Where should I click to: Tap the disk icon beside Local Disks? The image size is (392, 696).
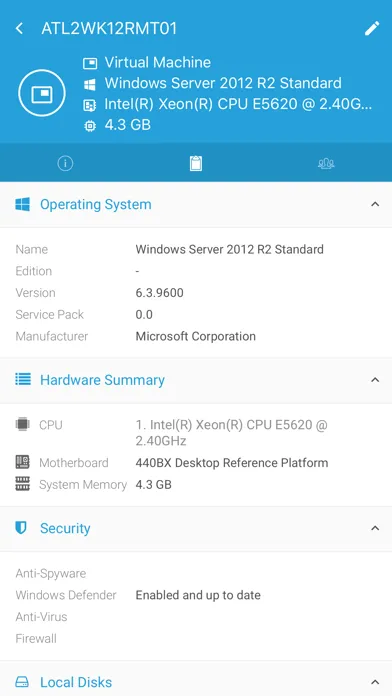22,682
